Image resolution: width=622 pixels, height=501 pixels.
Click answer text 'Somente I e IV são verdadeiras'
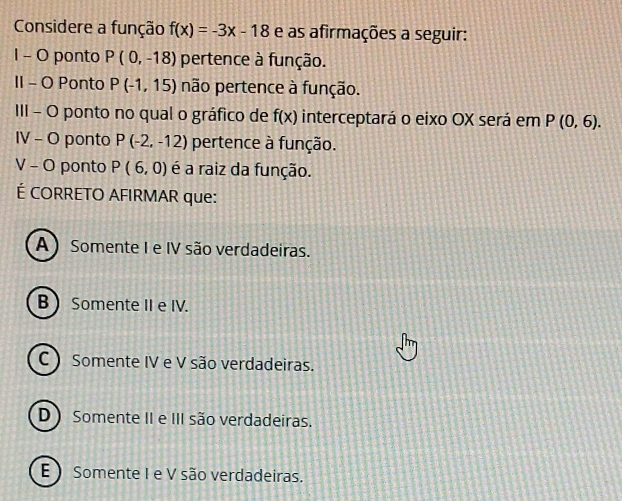[x=190, y=249]
